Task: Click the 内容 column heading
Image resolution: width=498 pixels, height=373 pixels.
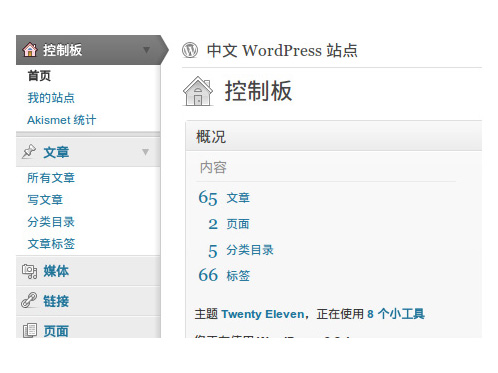Action: 213,167
